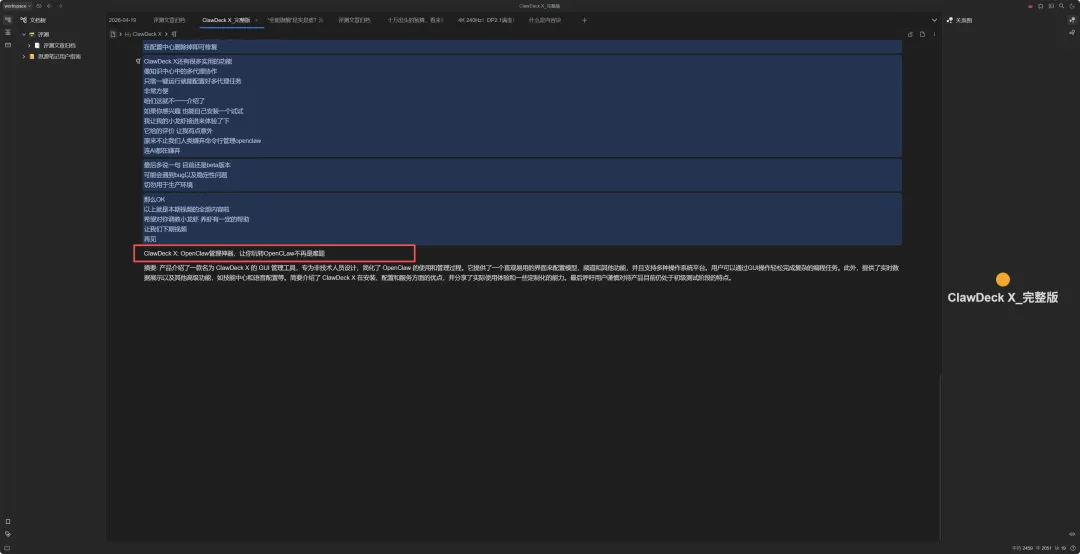
Task: Switch to the 什么助听器快 tab
Action: (x=545, y=20)
